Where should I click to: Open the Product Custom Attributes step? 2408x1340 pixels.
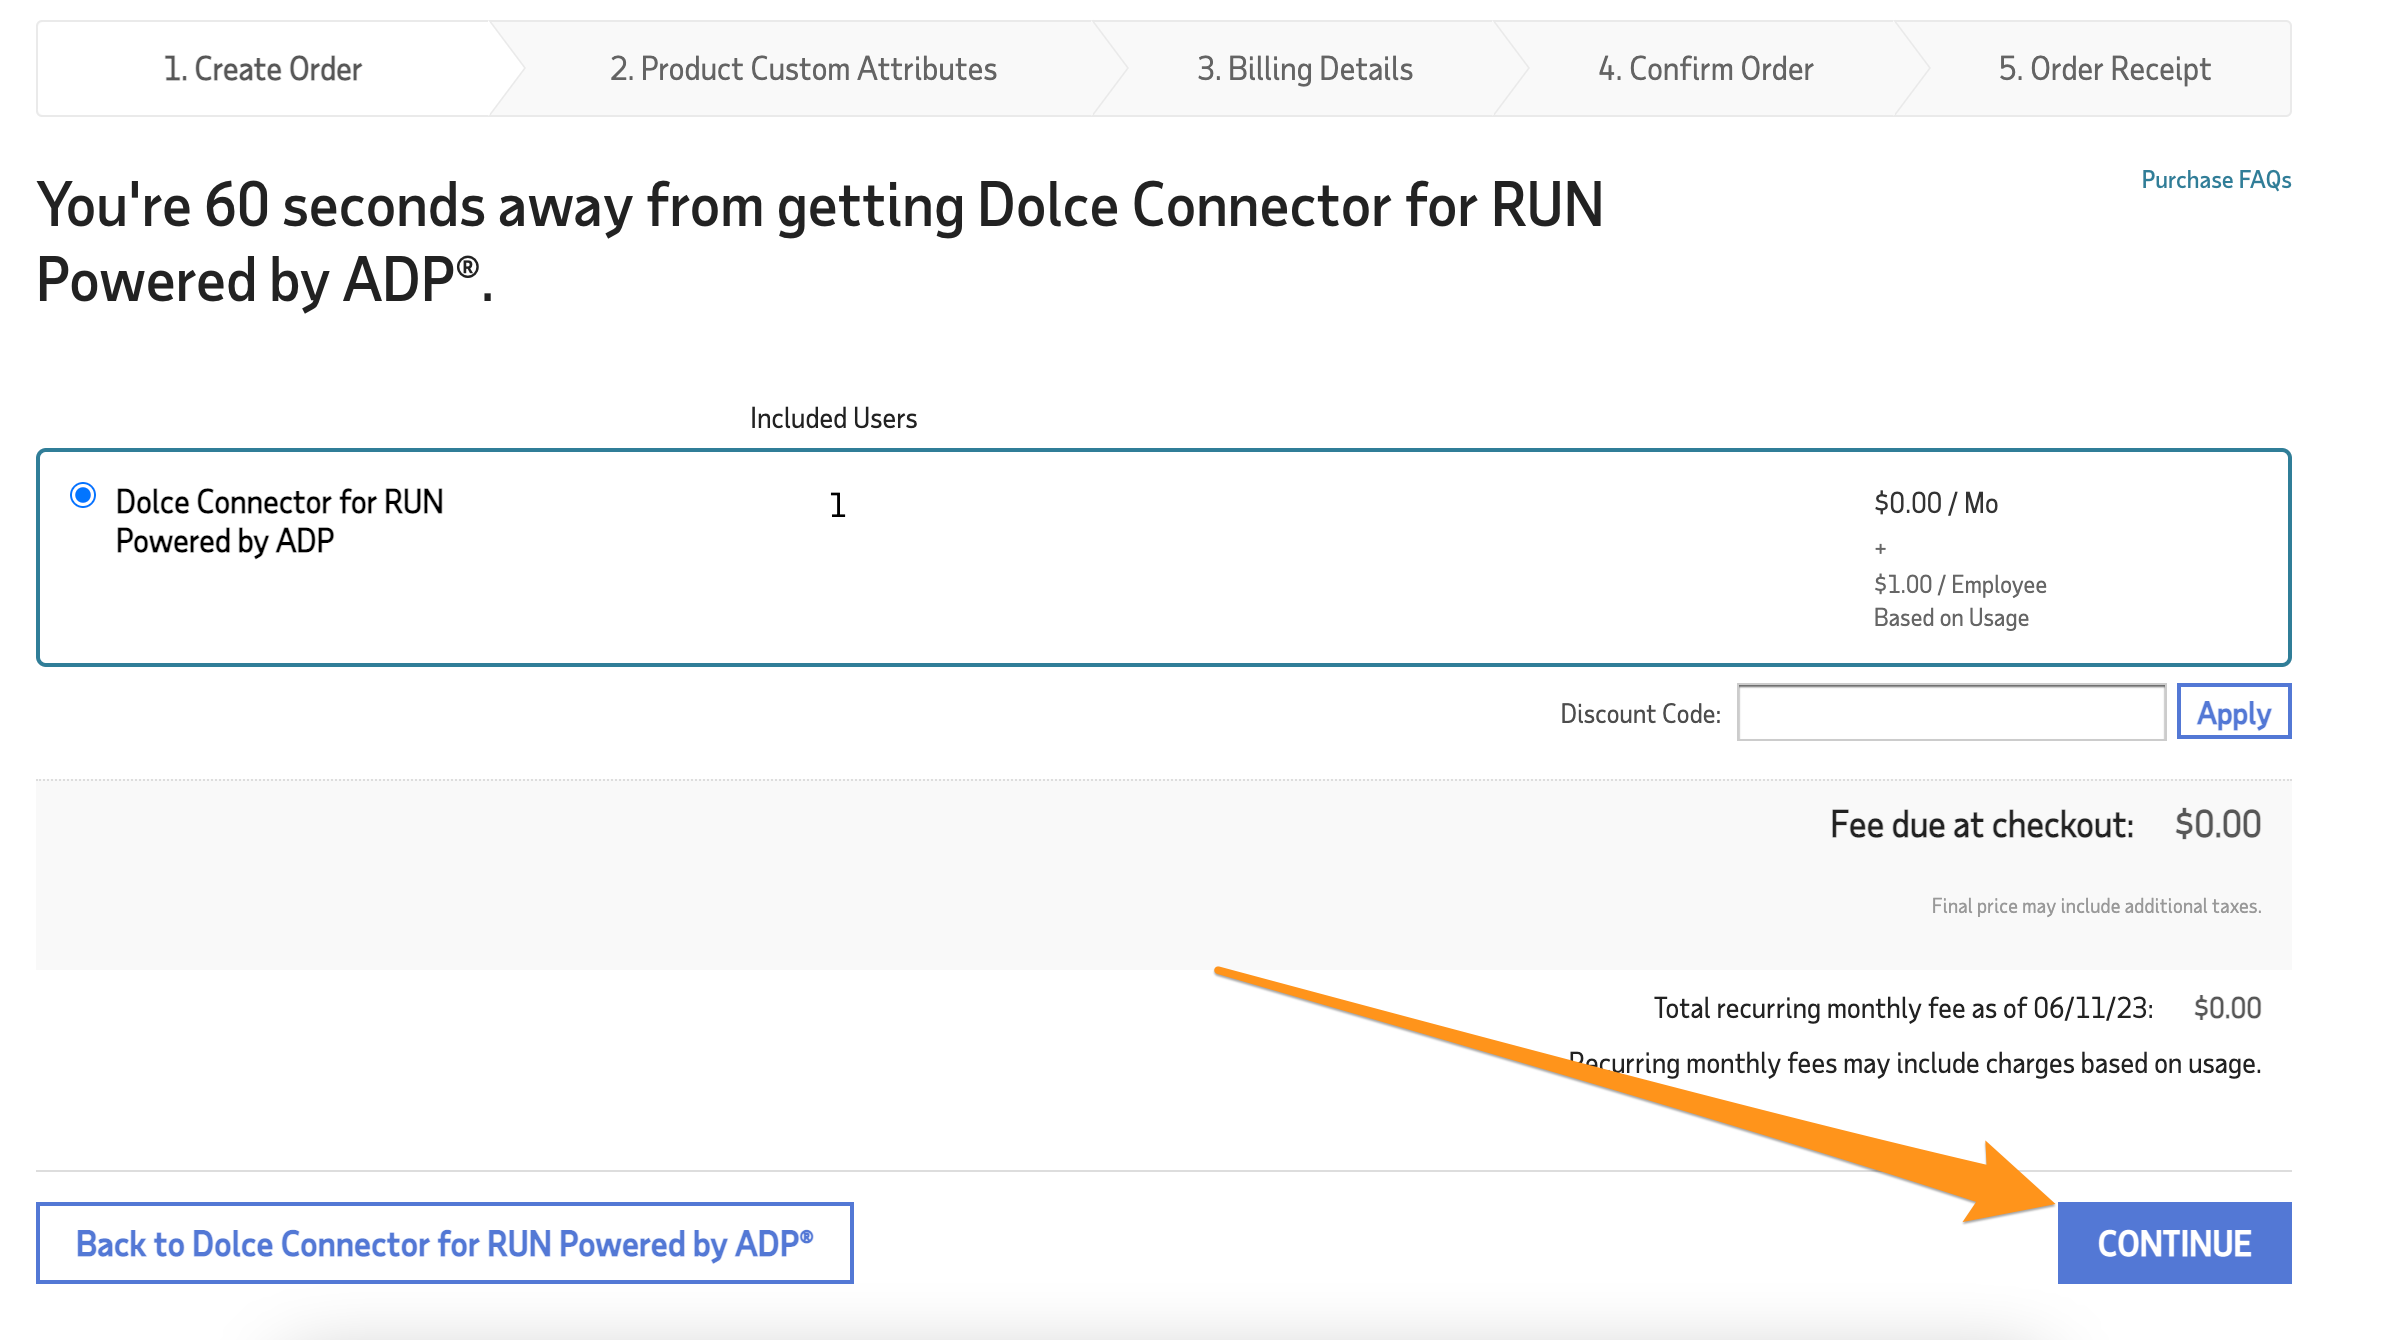[x=803, y=69]
